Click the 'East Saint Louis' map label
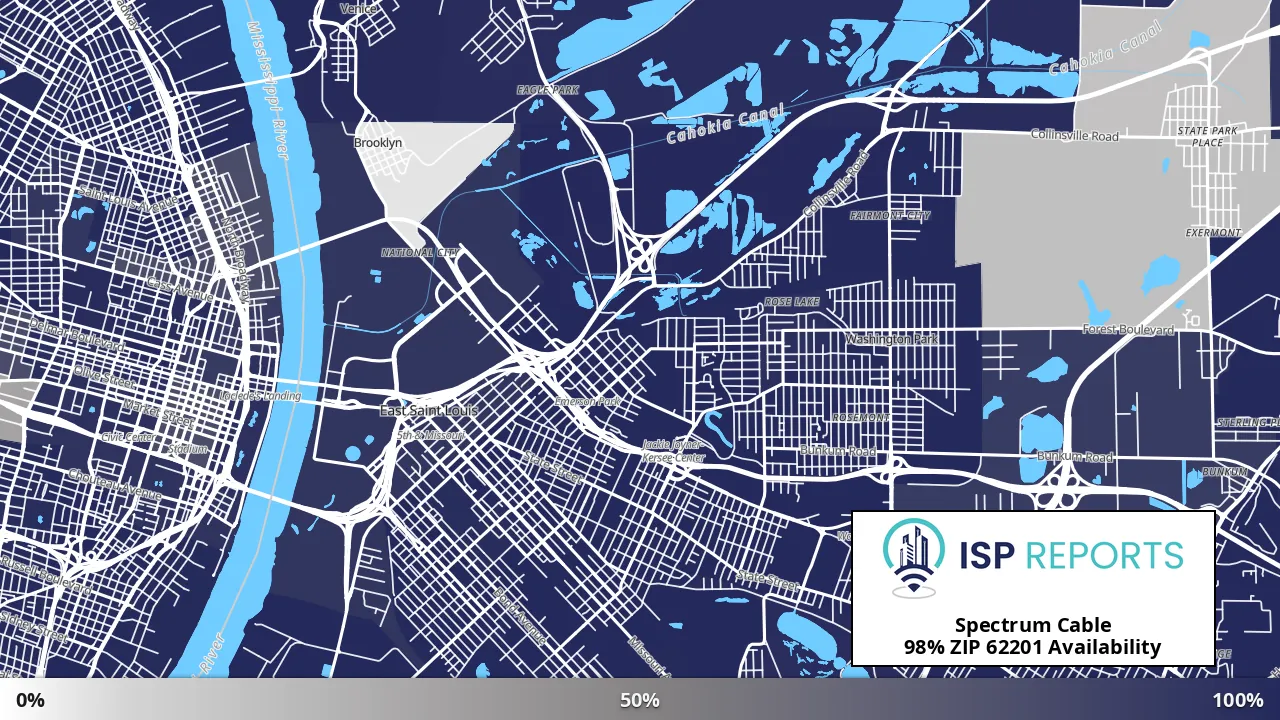This screenshot has height=720, width=1280. pos(428,411)
